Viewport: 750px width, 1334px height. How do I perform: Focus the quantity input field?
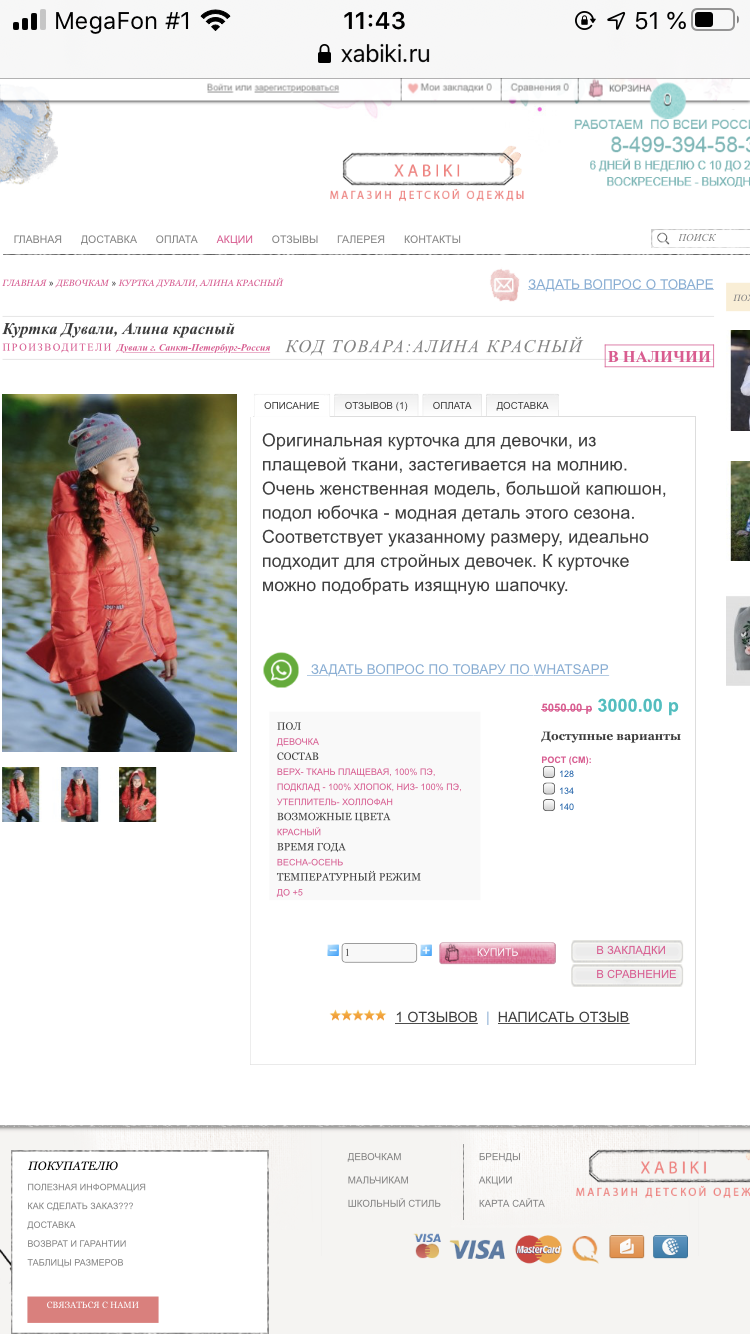point(379,953)
